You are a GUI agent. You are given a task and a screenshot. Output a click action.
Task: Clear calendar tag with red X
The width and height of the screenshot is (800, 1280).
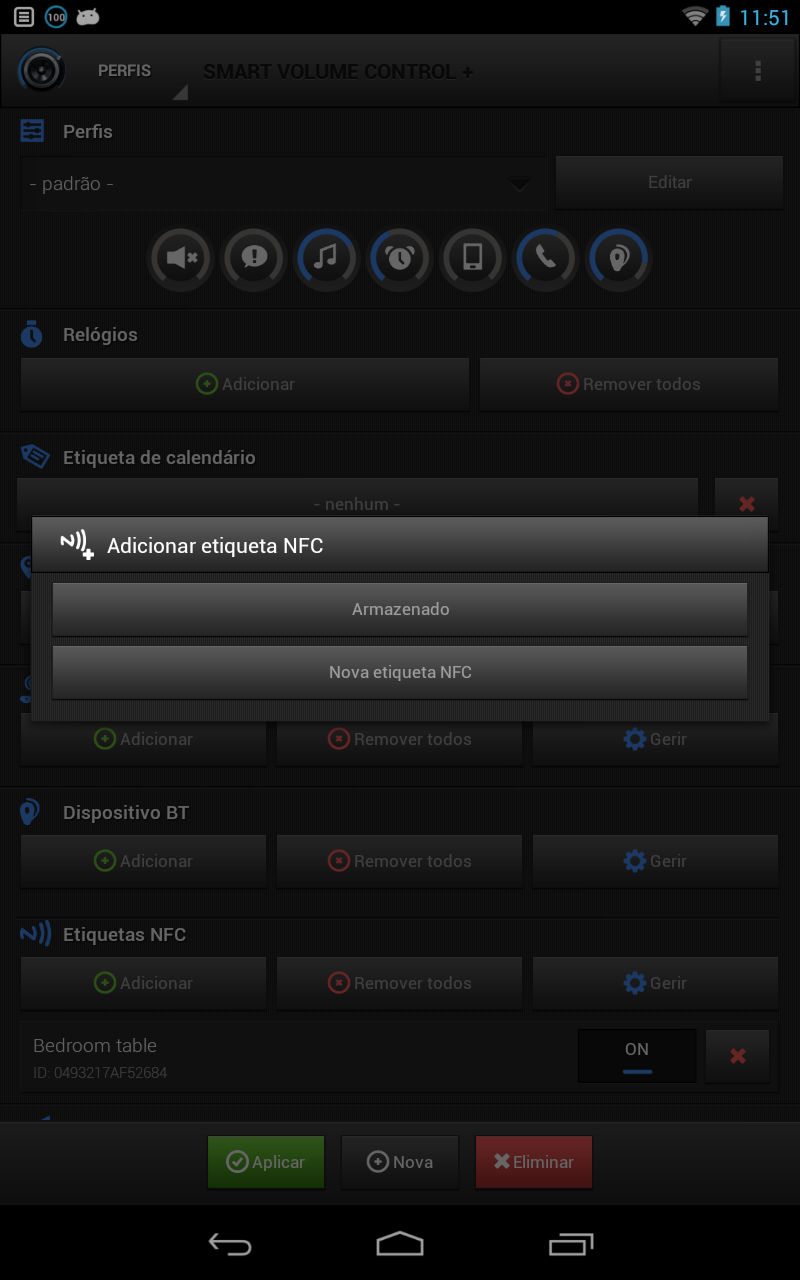click(x=746, y=504)
